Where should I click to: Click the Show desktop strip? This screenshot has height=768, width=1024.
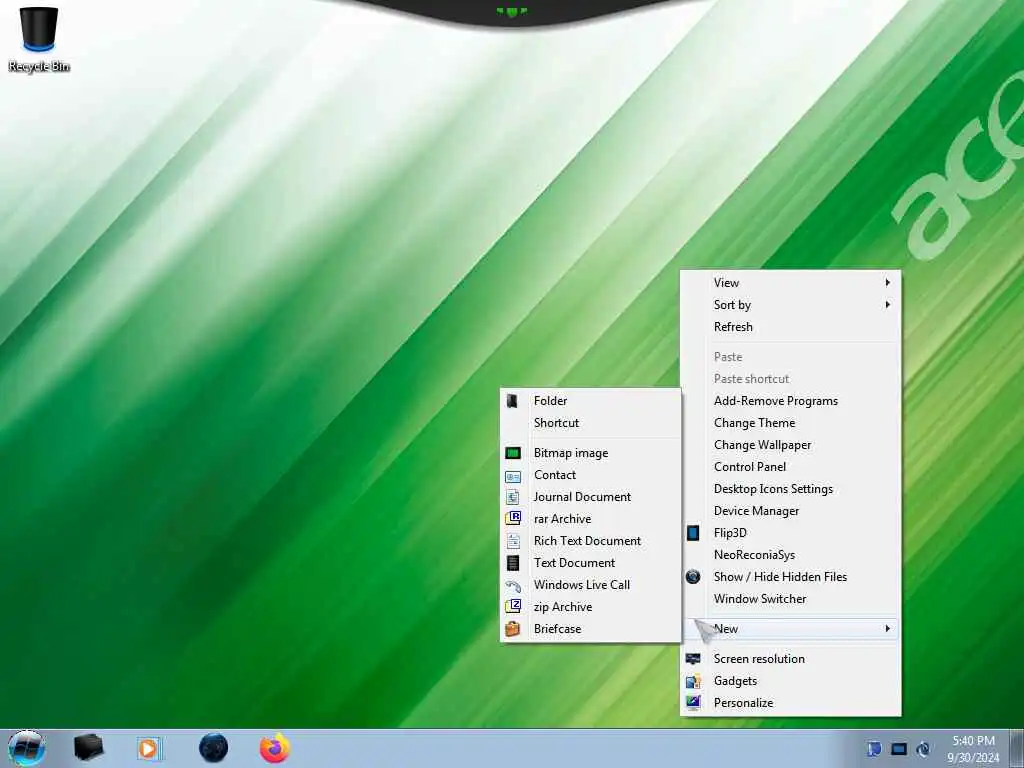(1016, 748)
